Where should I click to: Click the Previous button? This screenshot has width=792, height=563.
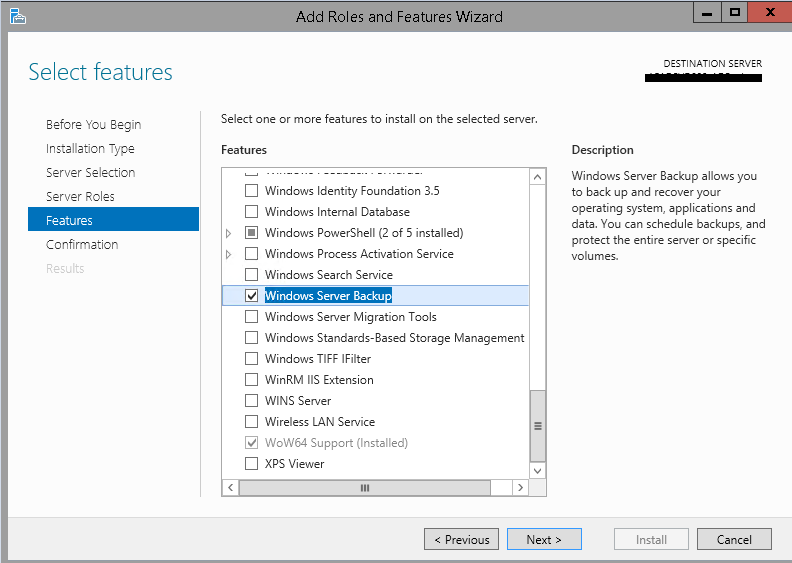pyautogui.click(x=461, y=539)
